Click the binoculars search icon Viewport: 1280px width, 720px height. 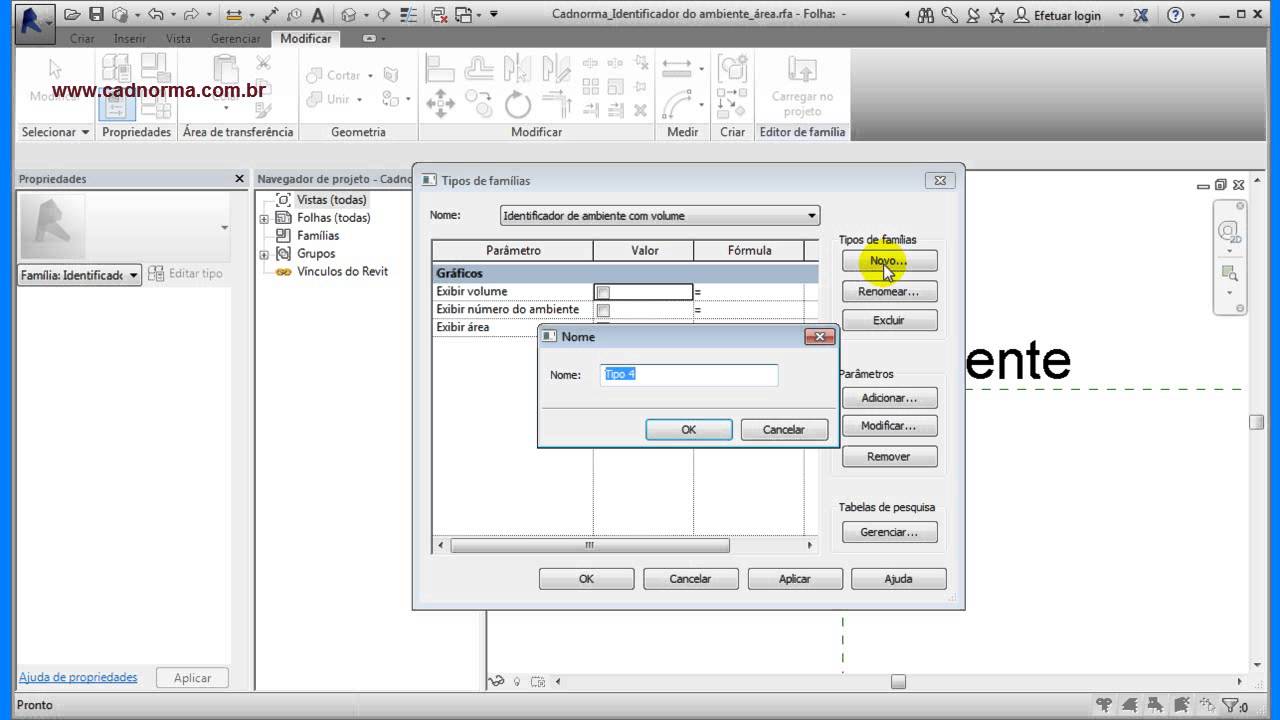click(926, 15)
